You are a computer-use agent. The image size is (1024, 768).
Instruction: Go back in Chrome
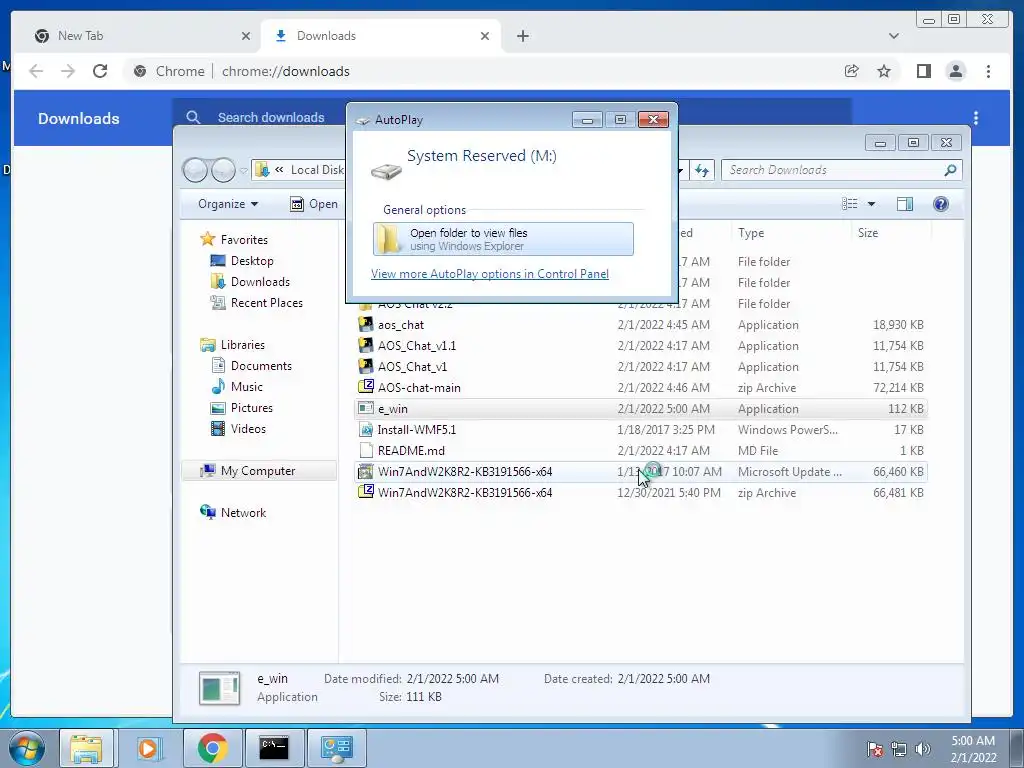coord(36,71)
